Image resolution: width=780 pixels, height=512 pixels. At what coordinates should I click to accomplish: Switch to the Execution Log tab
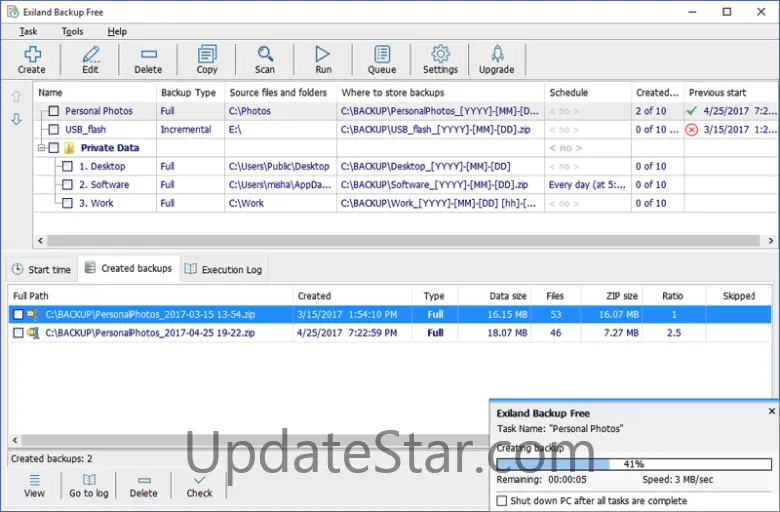pyautogui.click(x=224, y=270)
